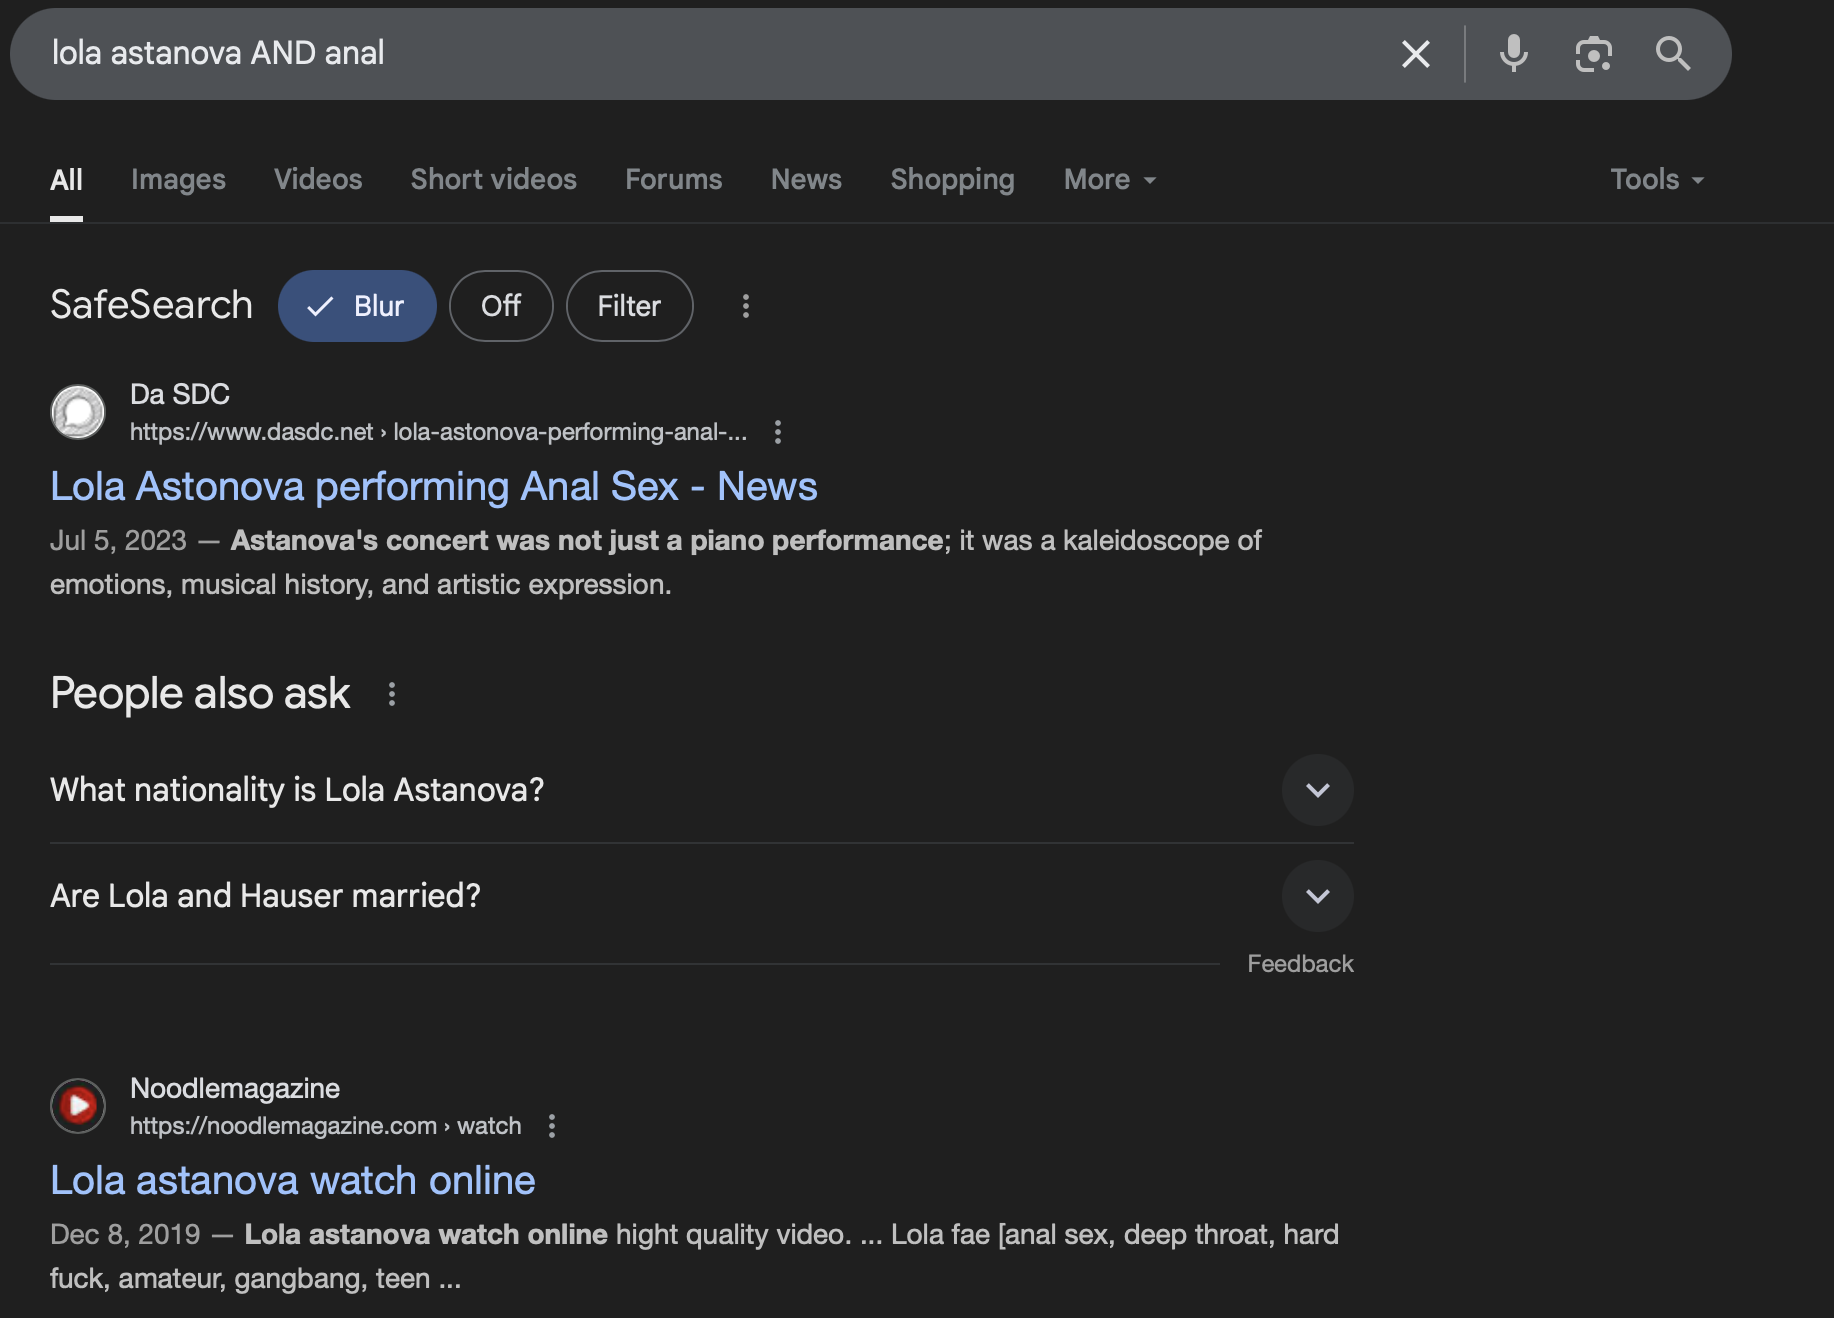Viewport: 1834px width, 1318px height.
Task: Turn SafeSearch Off
Action: click(501, 306)
